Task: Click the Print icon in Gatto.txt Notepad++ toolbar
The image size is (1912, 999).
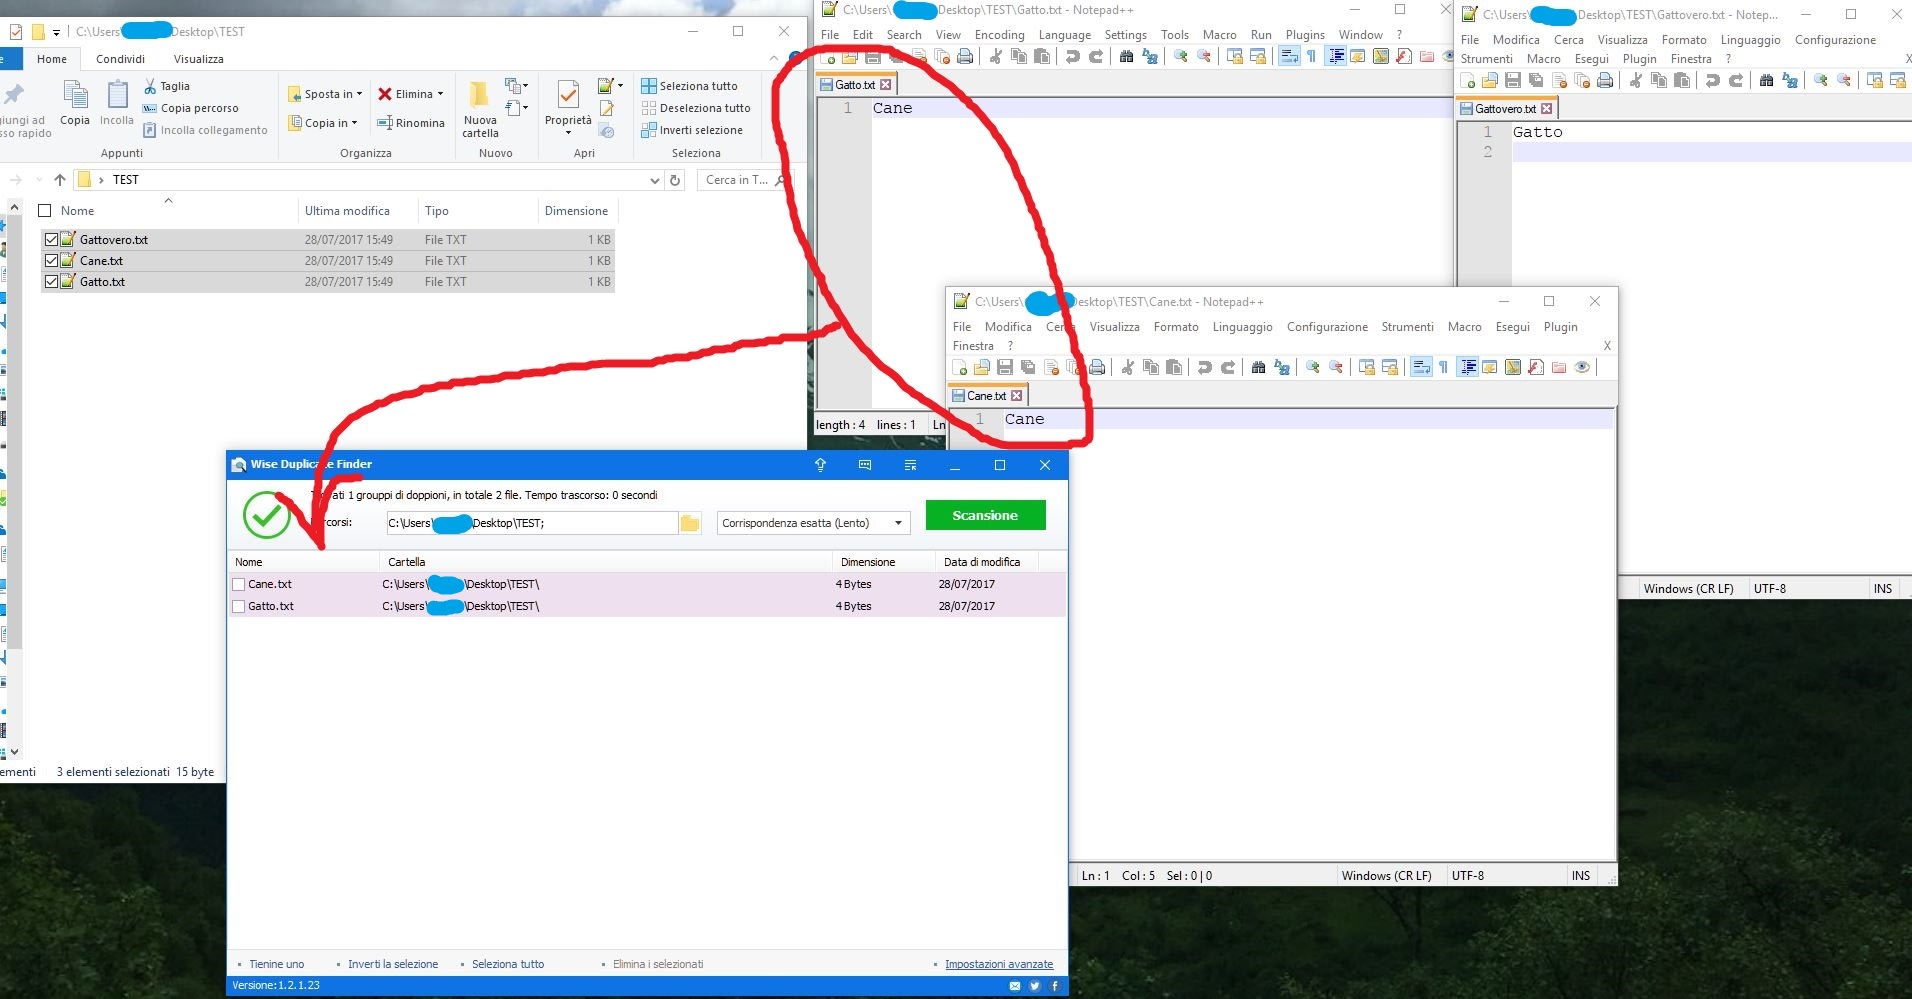Action: [965, 56]
